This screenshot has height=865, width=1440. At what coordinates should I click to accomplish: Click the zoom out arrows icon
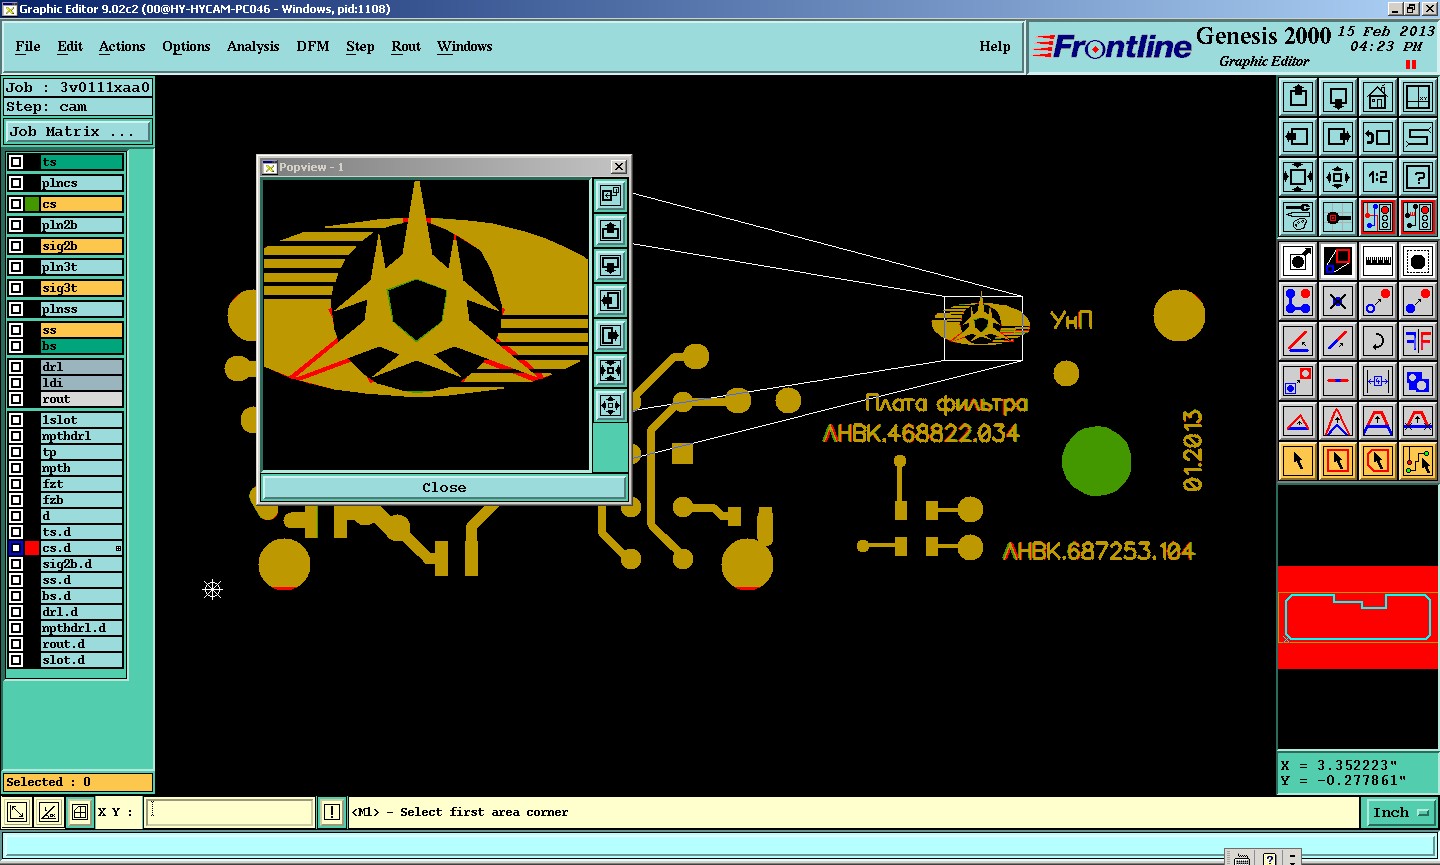[x=1338, y=177]
